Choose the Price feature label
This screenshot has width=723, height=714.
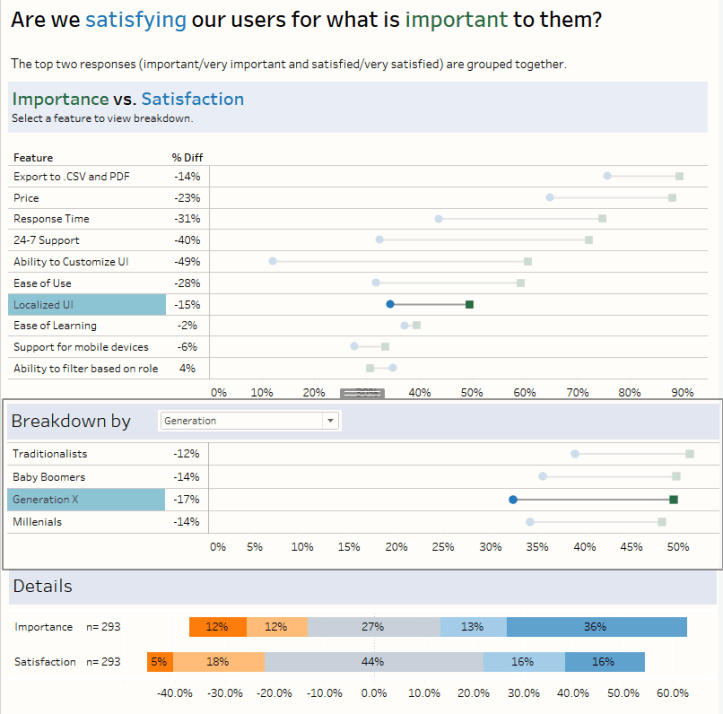(x=27, y=198)
